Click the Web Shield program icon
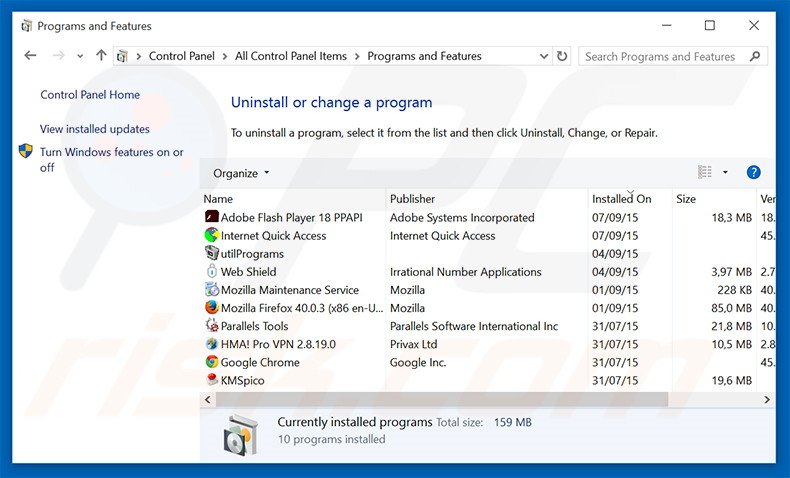Viewport: 790px width, 478px height. (x=211, y=272)
